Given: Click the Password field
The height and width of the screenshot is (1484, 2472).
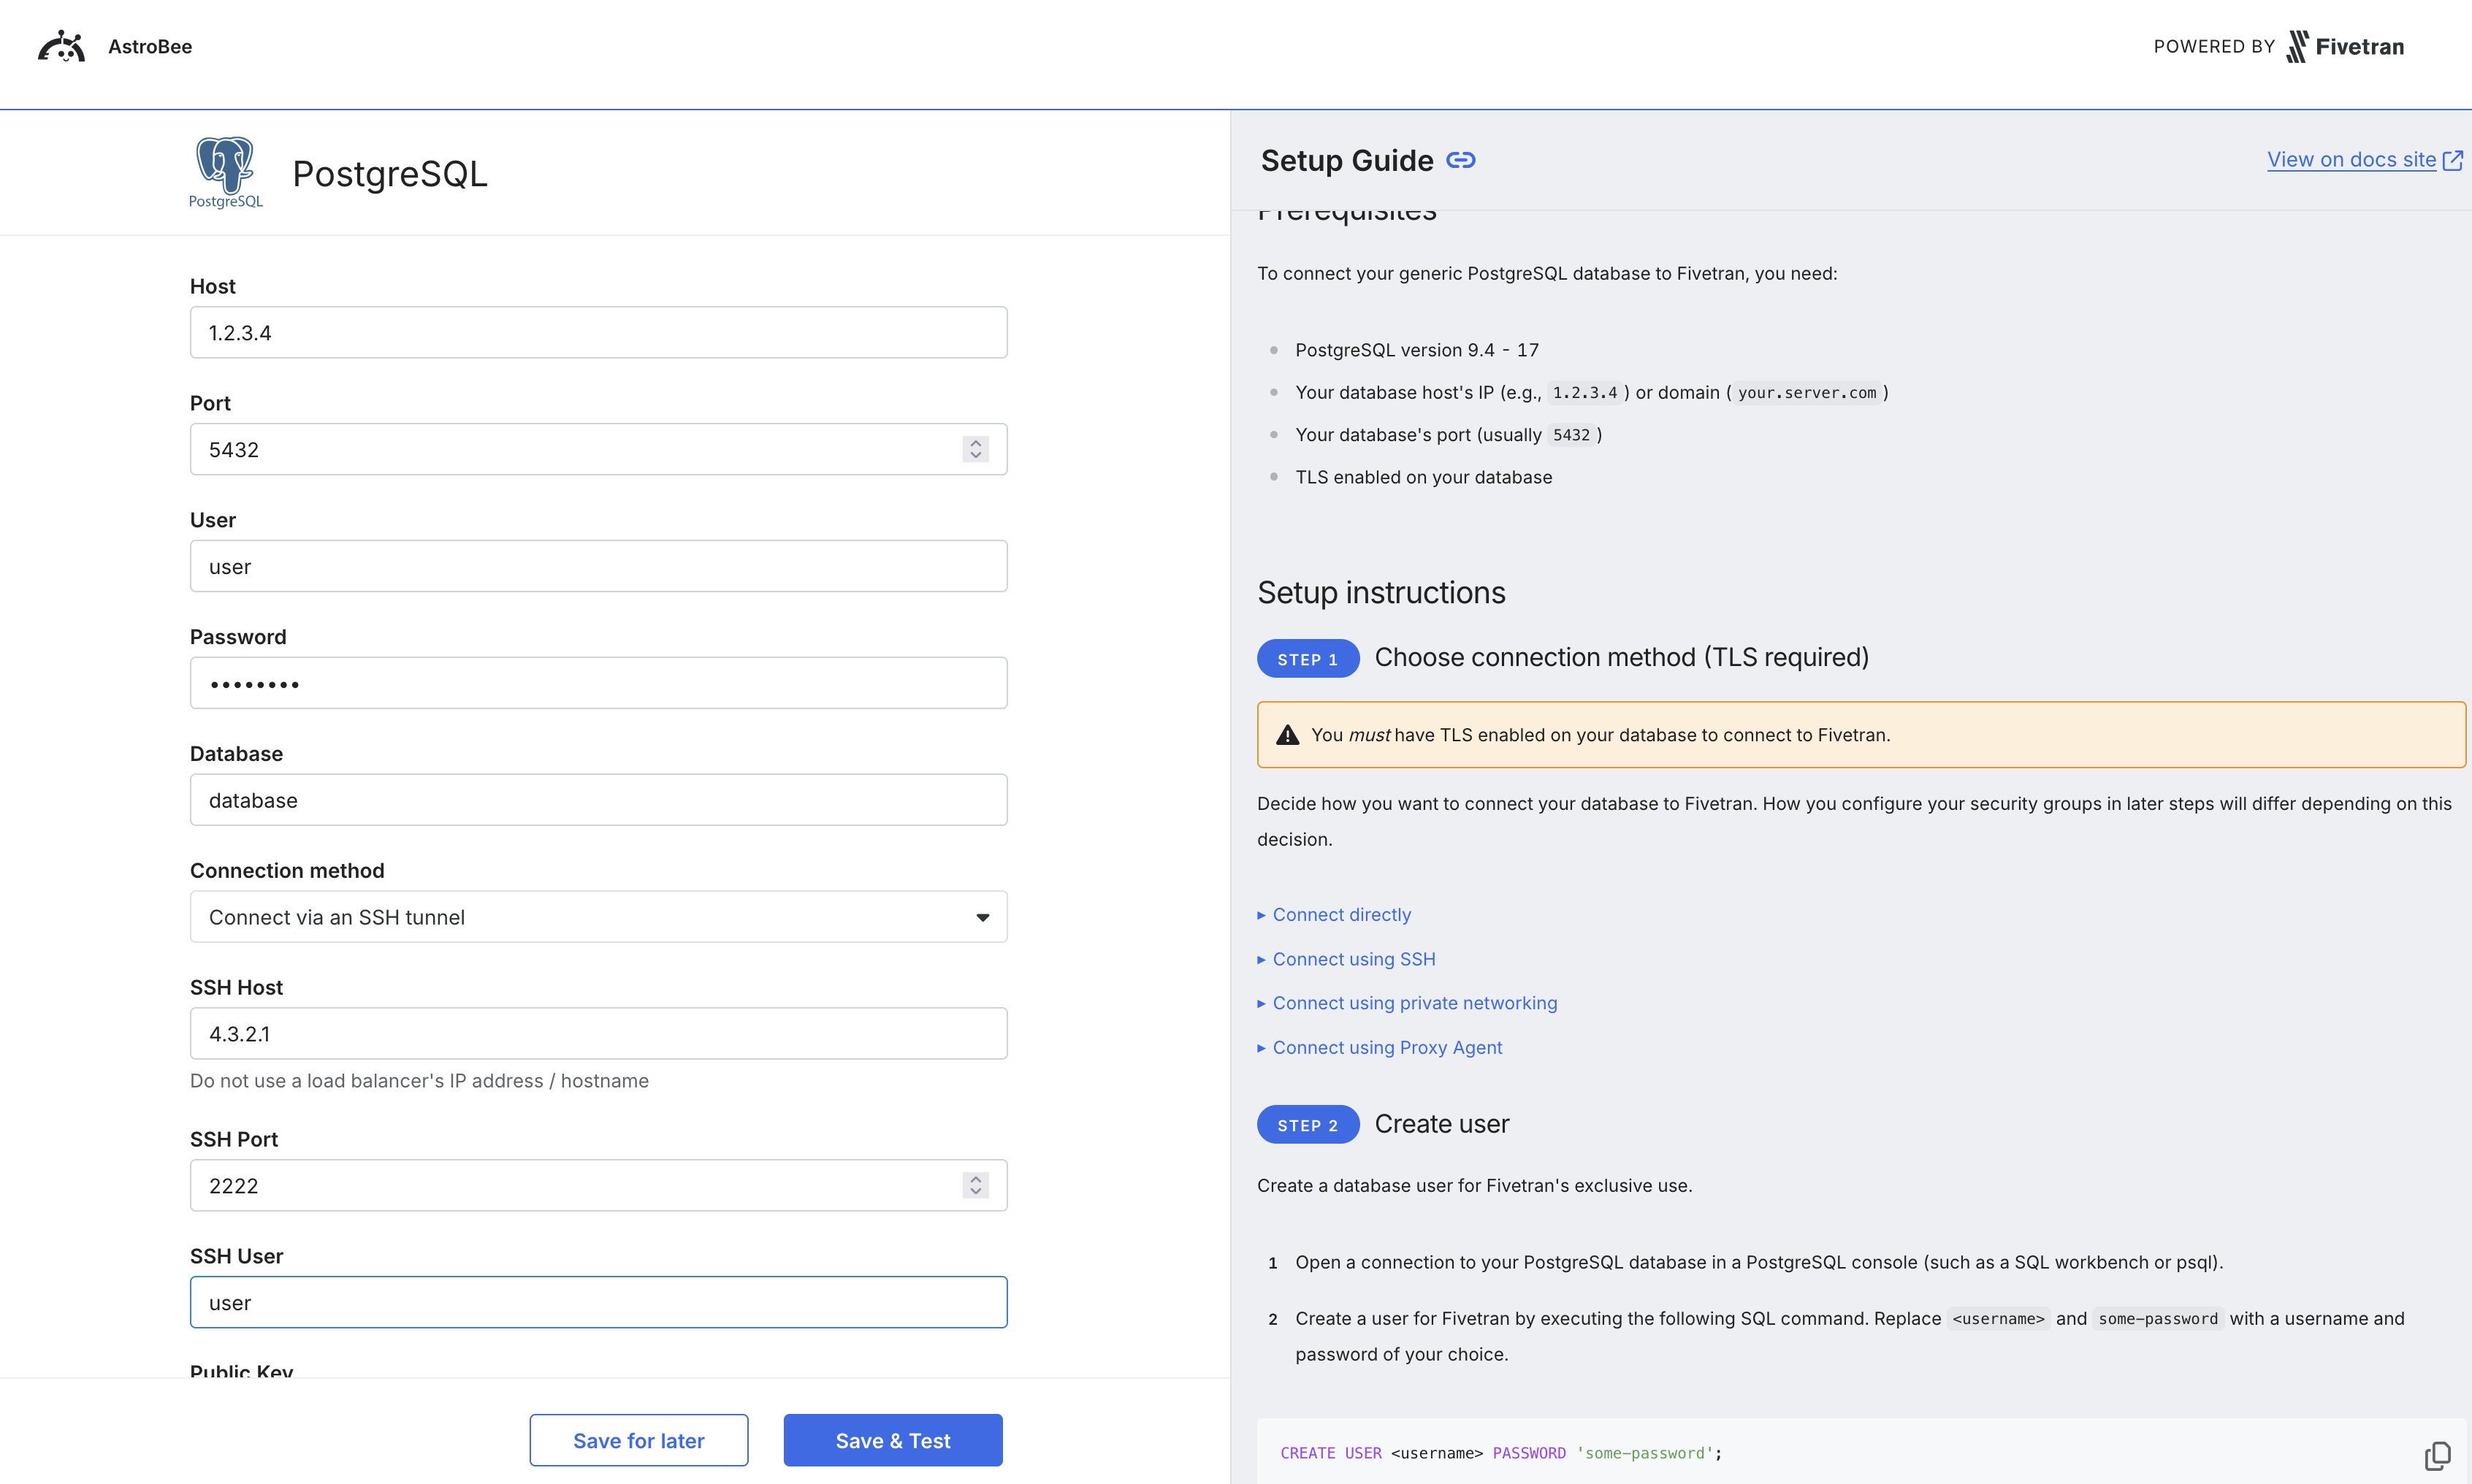Looking at the screenshot, I should pos(597,682).
